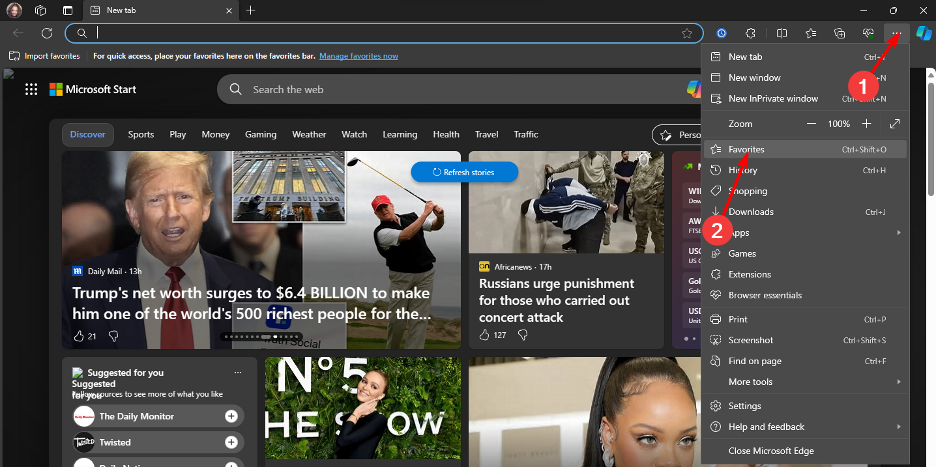The image size is (936, 467).
Task: Switch to the Discover tab
Action: [88, 135]
